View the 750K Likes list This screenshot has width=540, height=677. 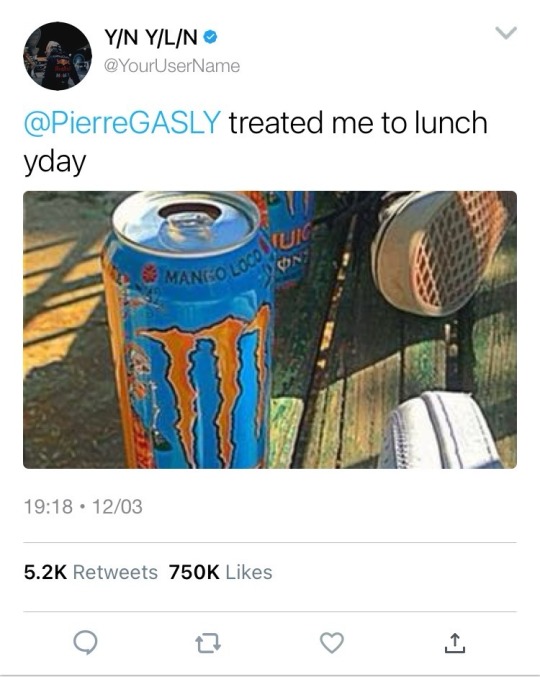tap(221, 572)
